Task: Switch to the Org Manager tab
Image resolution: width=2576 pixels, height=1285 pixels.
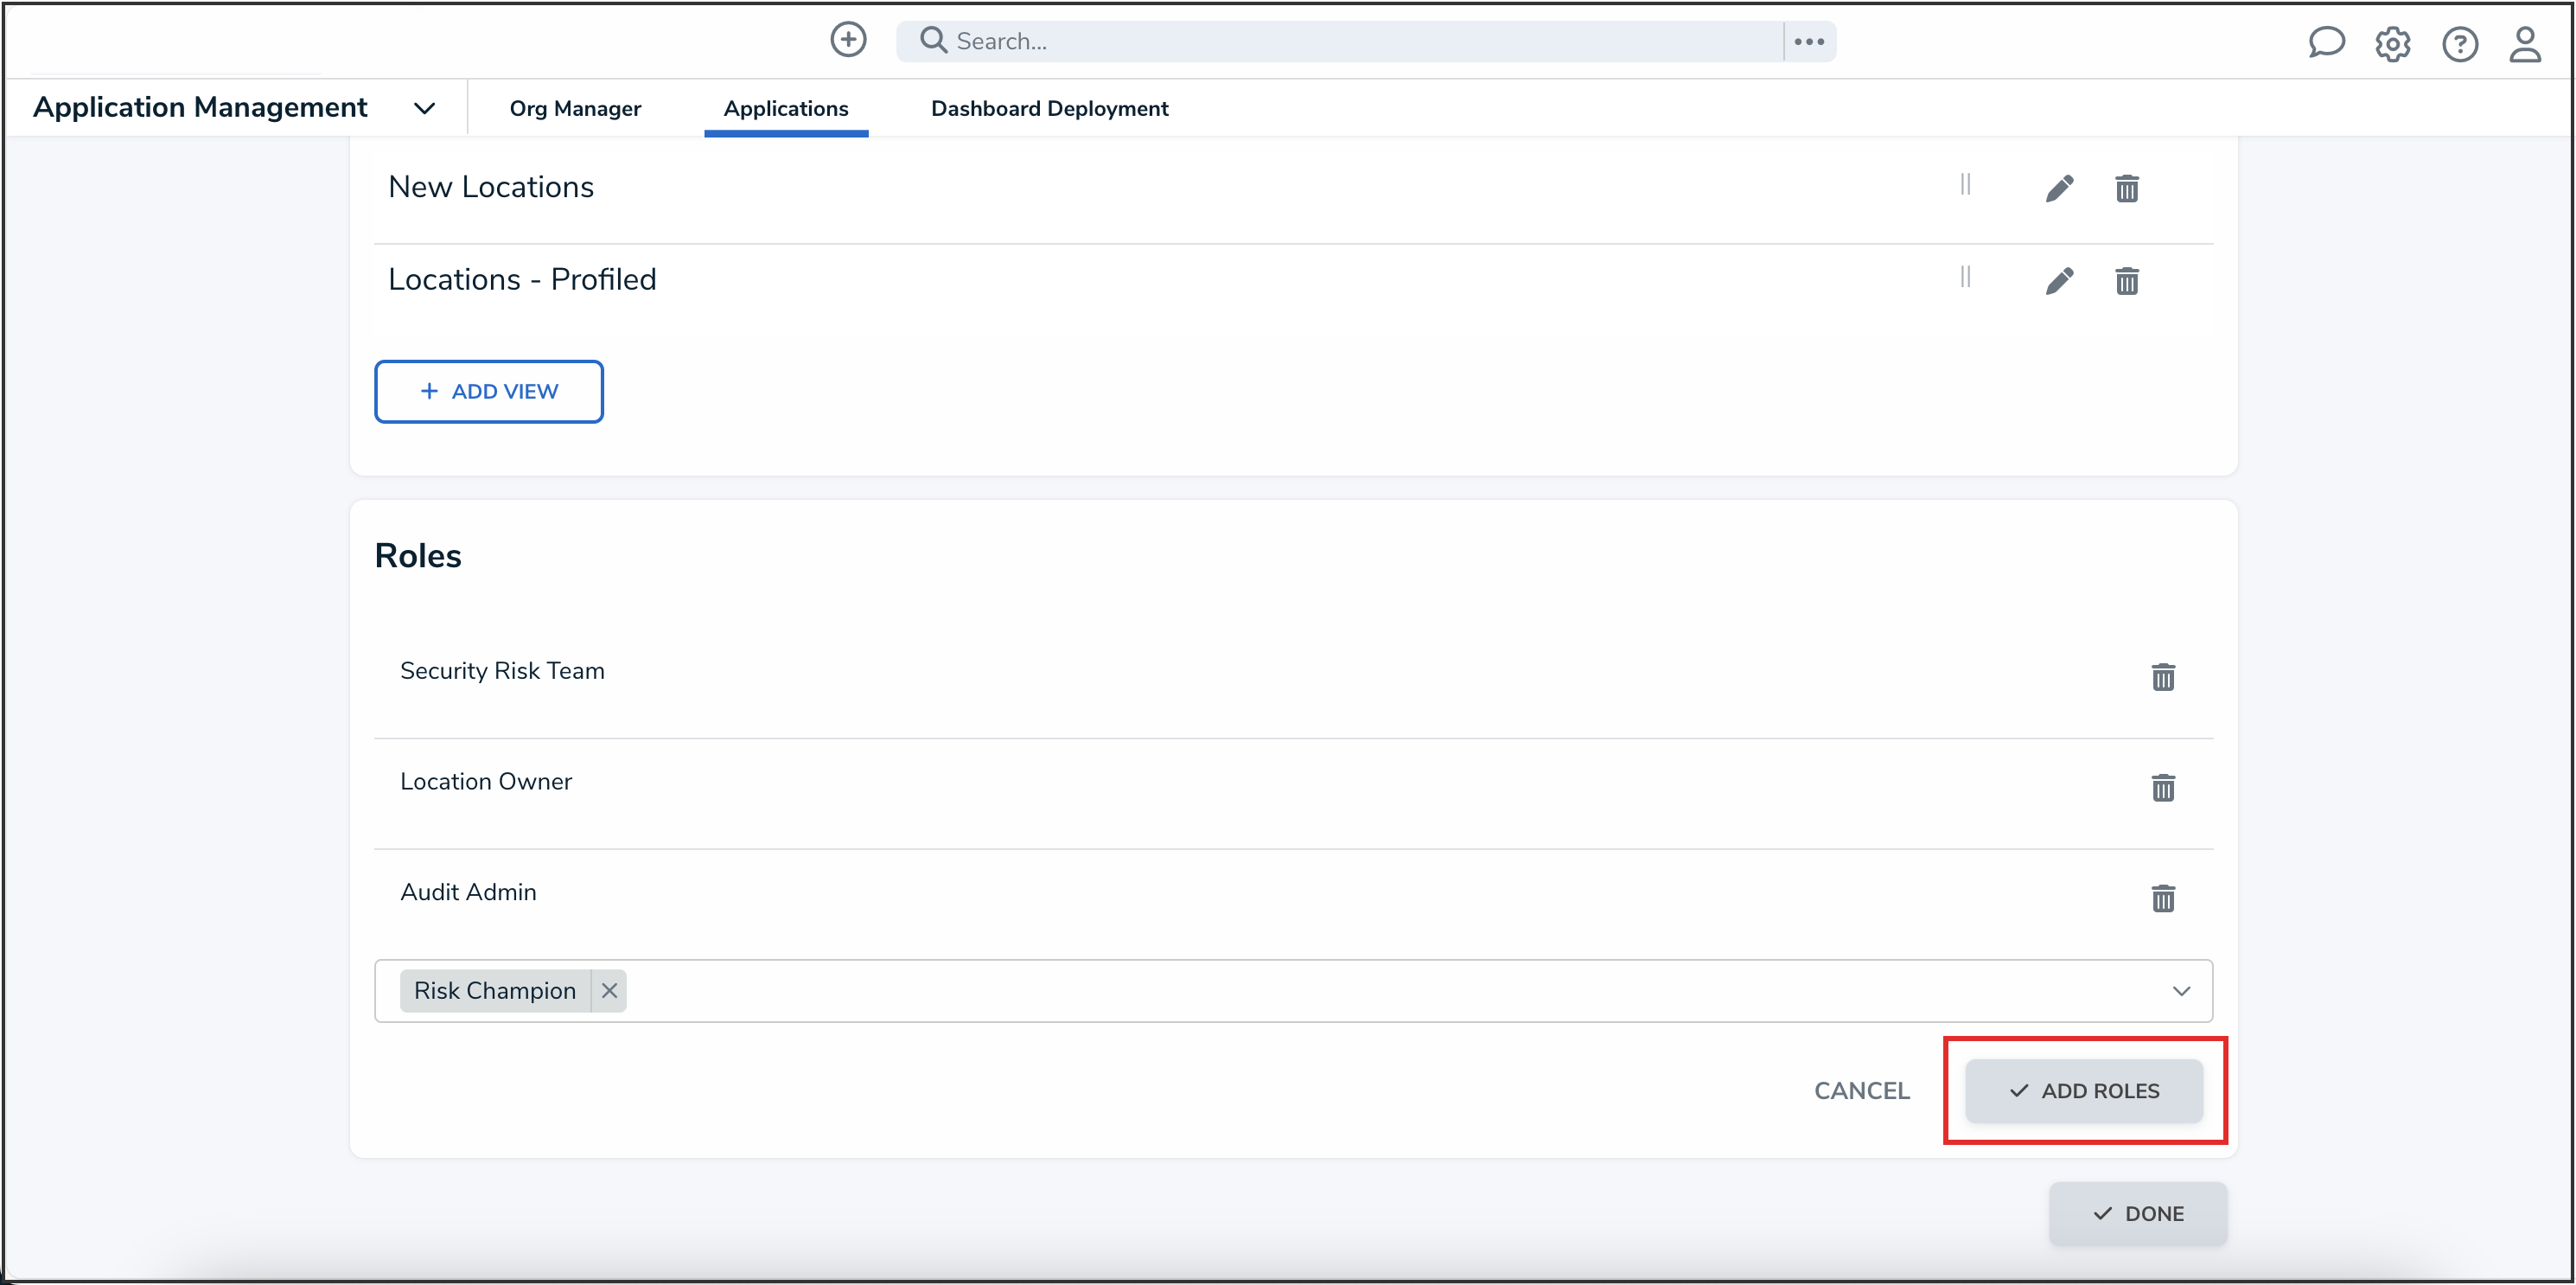Action: click(x=575, y=108)
